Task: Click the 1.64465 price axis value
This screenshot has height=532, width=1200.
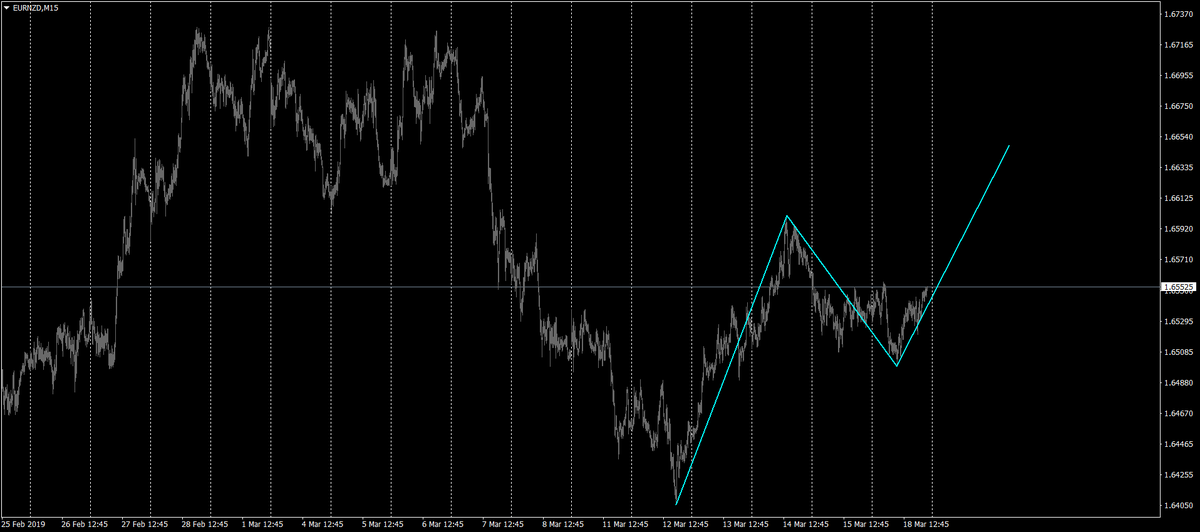Action: [x=1178, y=444]
